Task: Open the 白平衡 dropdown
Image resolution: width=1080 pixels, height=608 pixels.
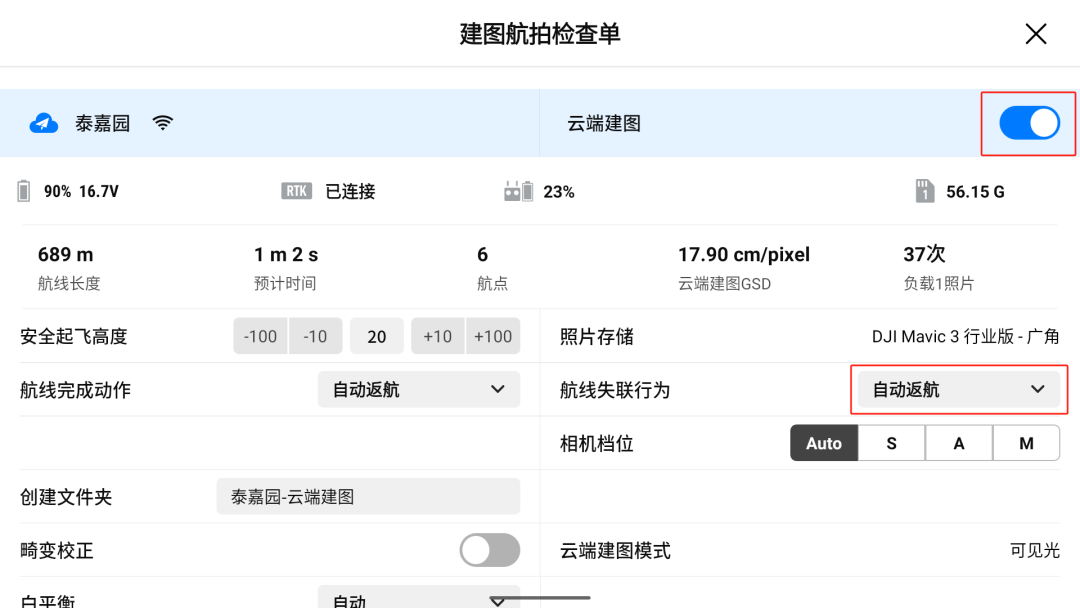Action: pyautogui.click(x=419, y=598)
